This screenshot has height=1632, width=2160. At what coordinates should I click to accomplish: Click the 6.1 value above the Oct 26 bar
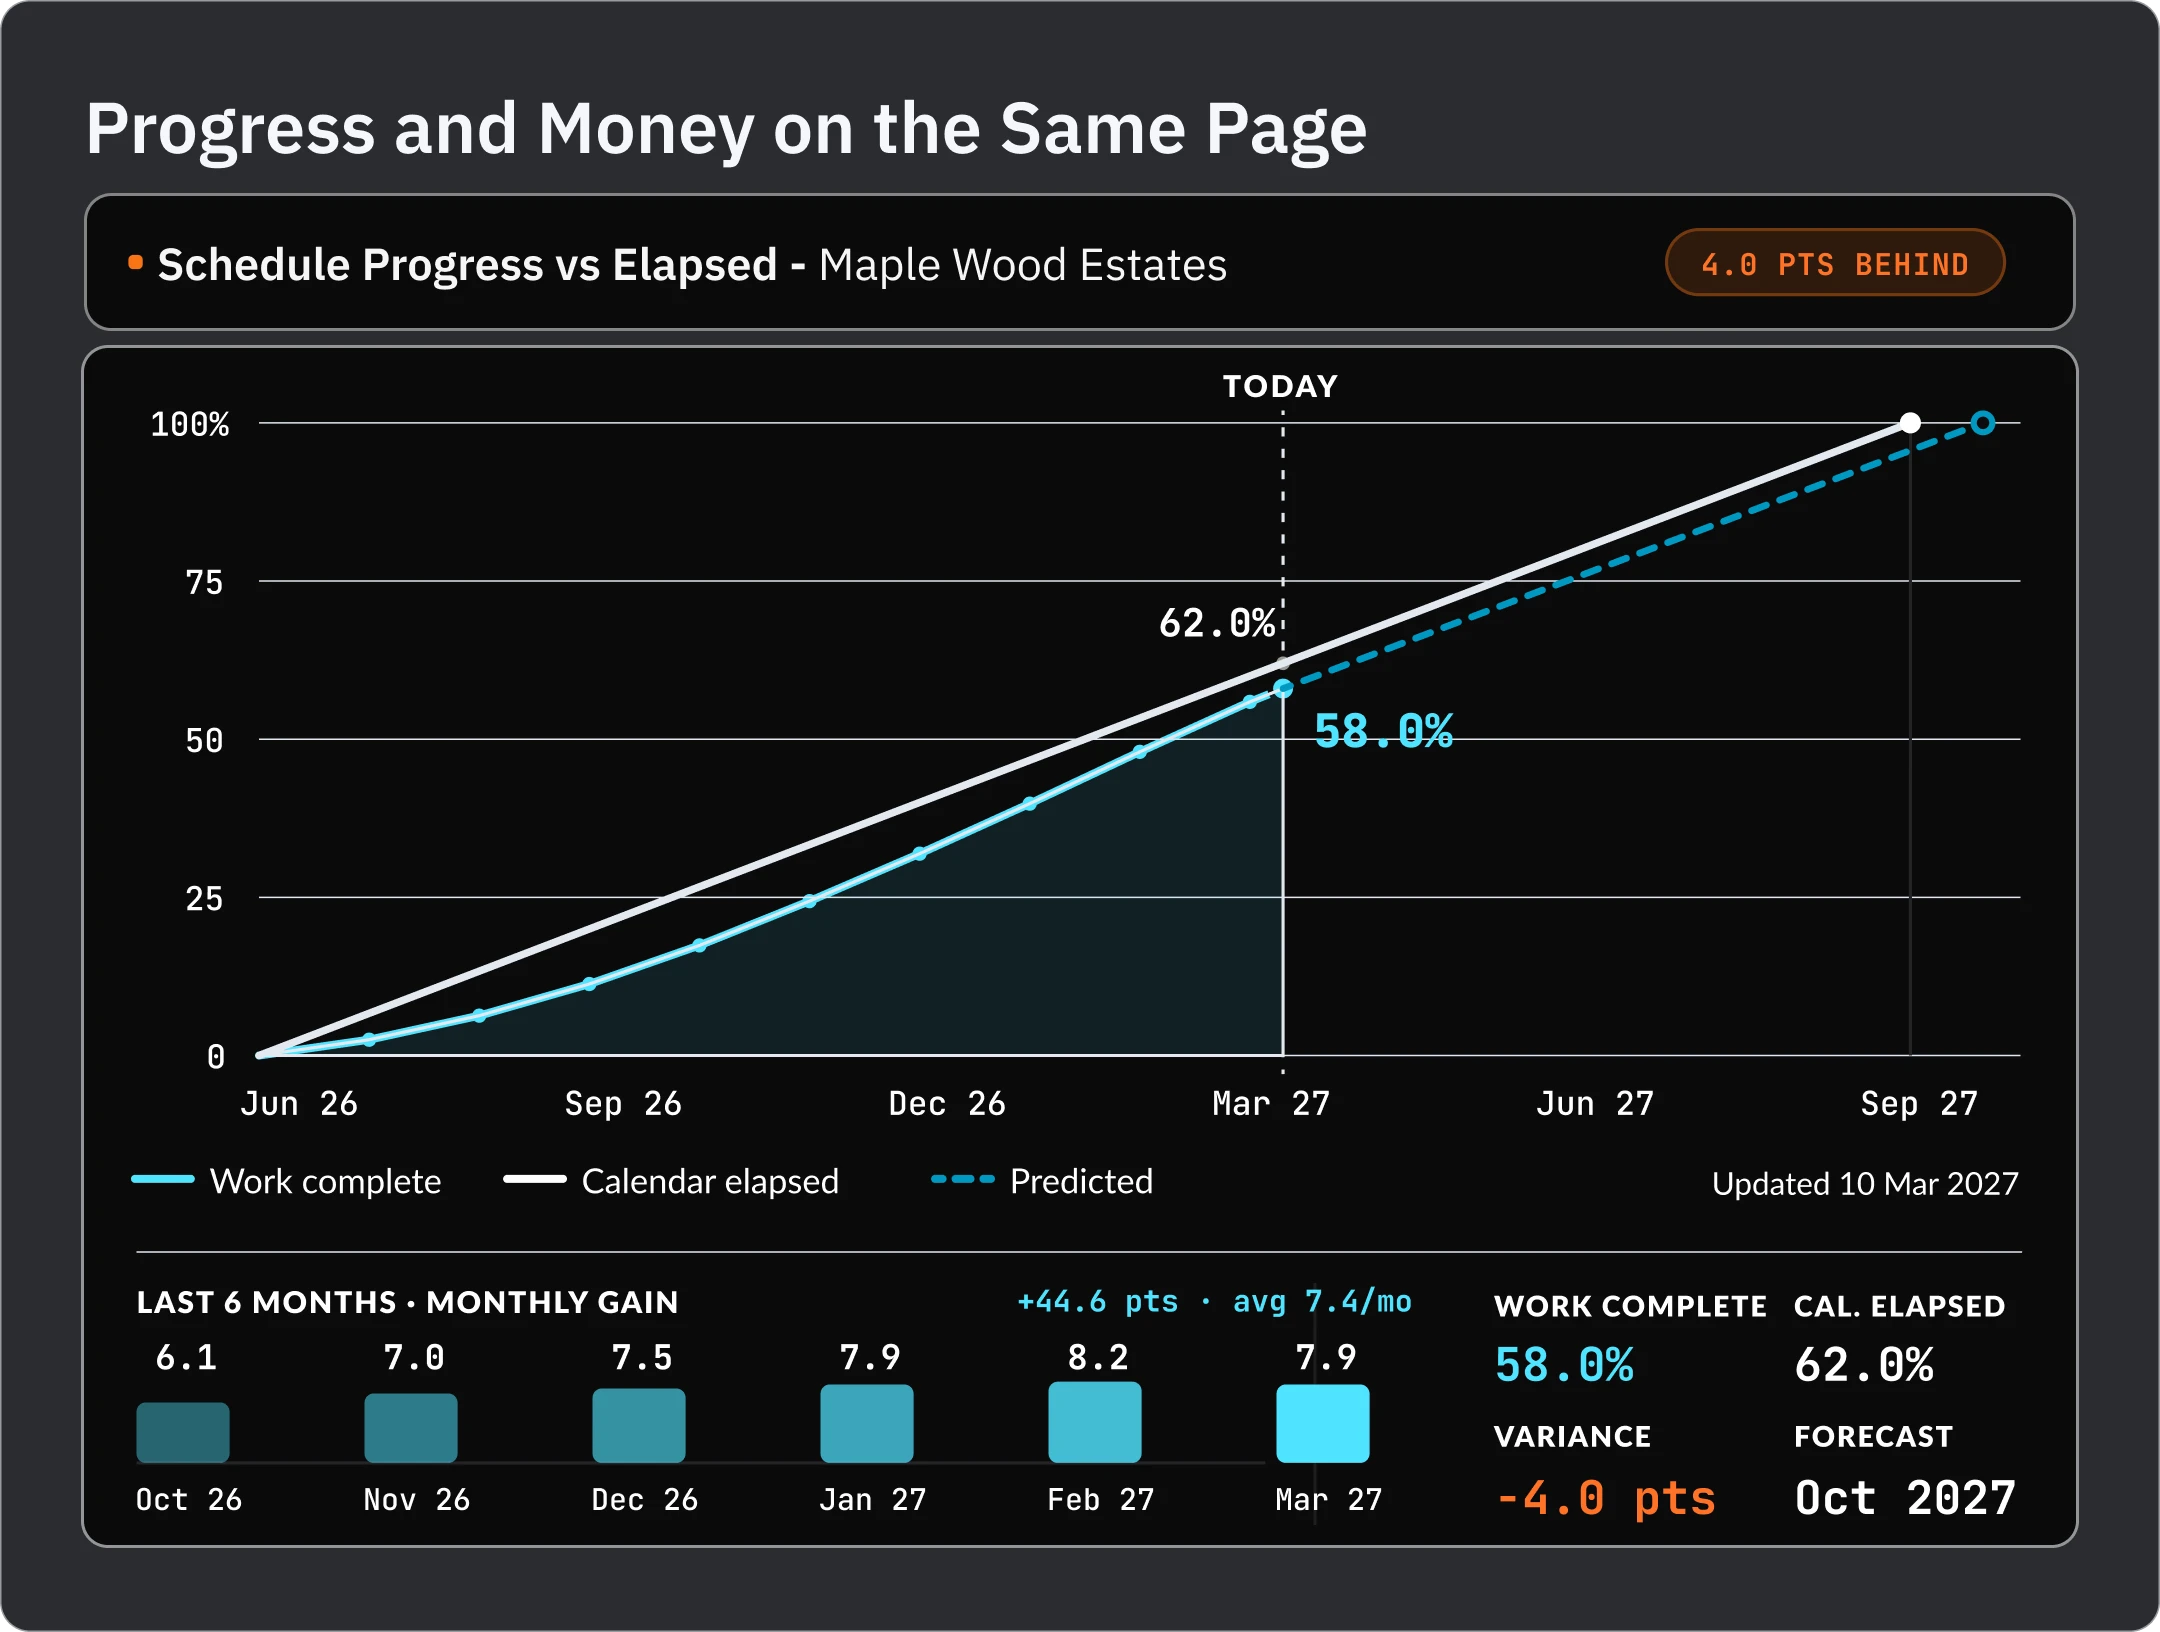pyautogui.click(x=186, y=1357)
